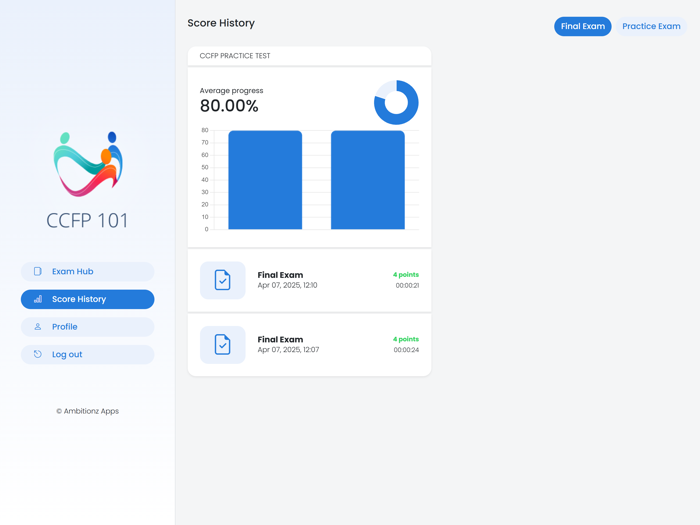700x525 pixels.
Task: Click the 4 points label of 12:07 exam
Action: point(406,339)
